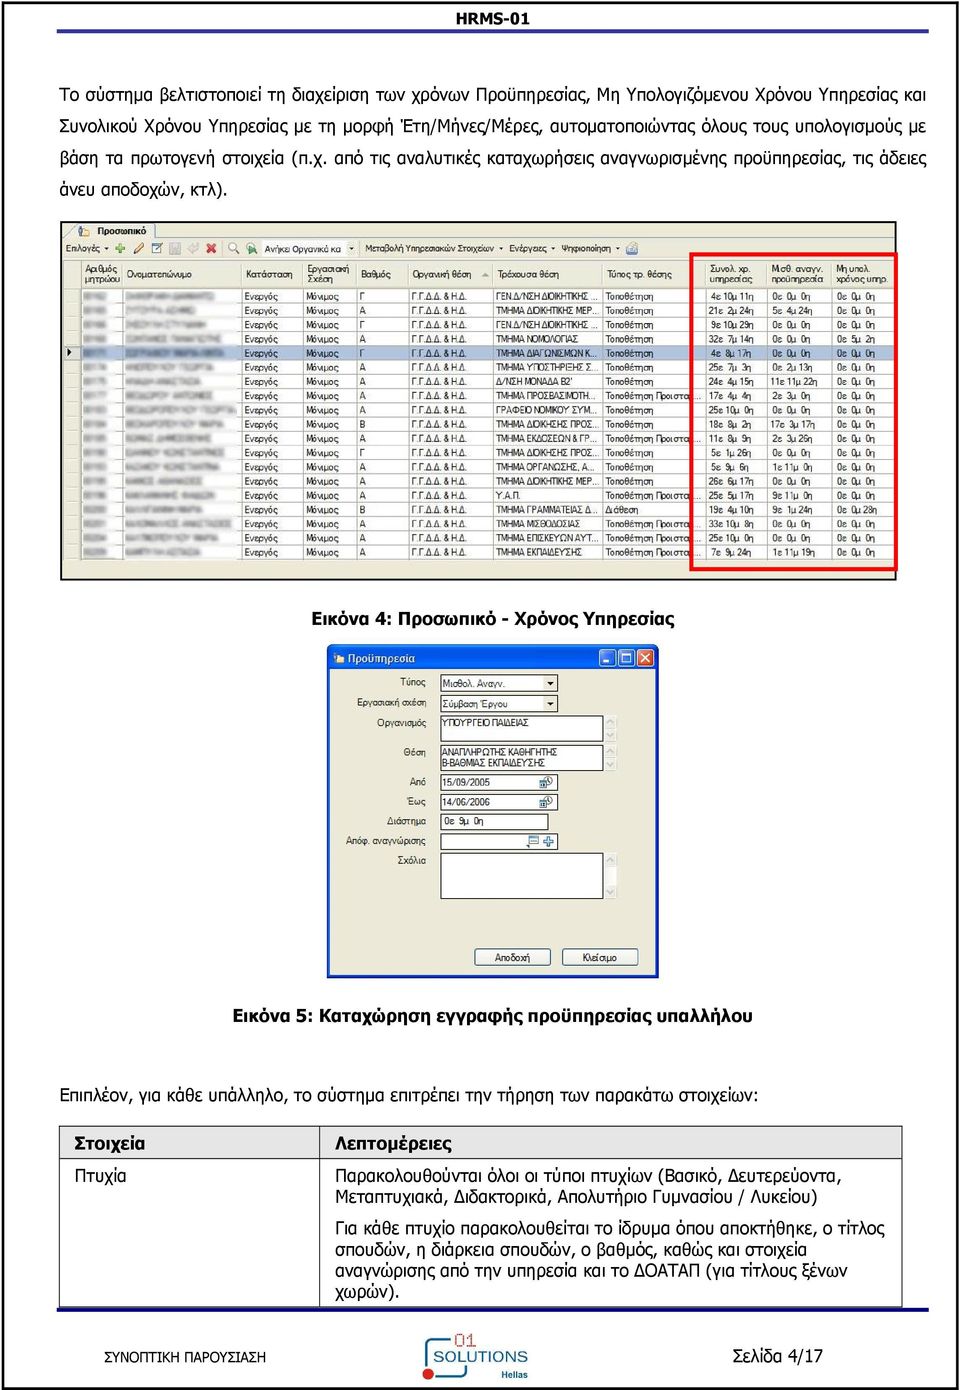Click the cell ΤΜΗΜΑ ΕΚΔΟΣΕΩΝ & ΓΡ...
Image resolution: width=960 pixels, height=1390 pixels.
(x=548, y=438)
